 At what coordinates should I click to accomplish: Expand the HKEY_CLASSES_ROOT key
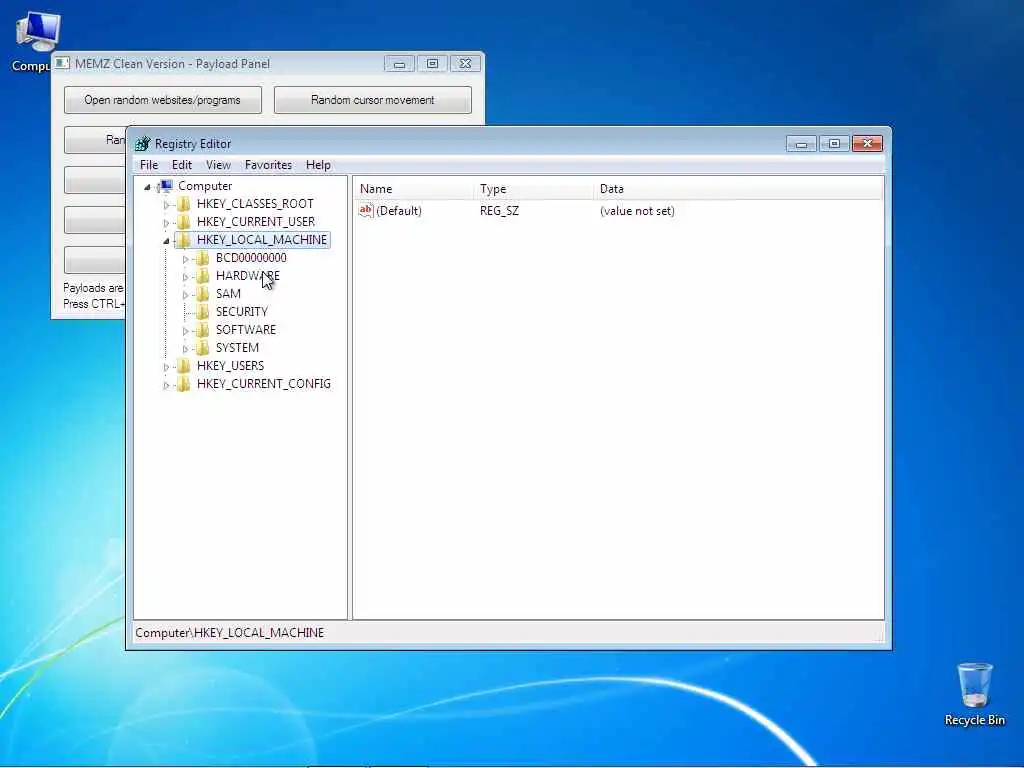coord(166,204)
